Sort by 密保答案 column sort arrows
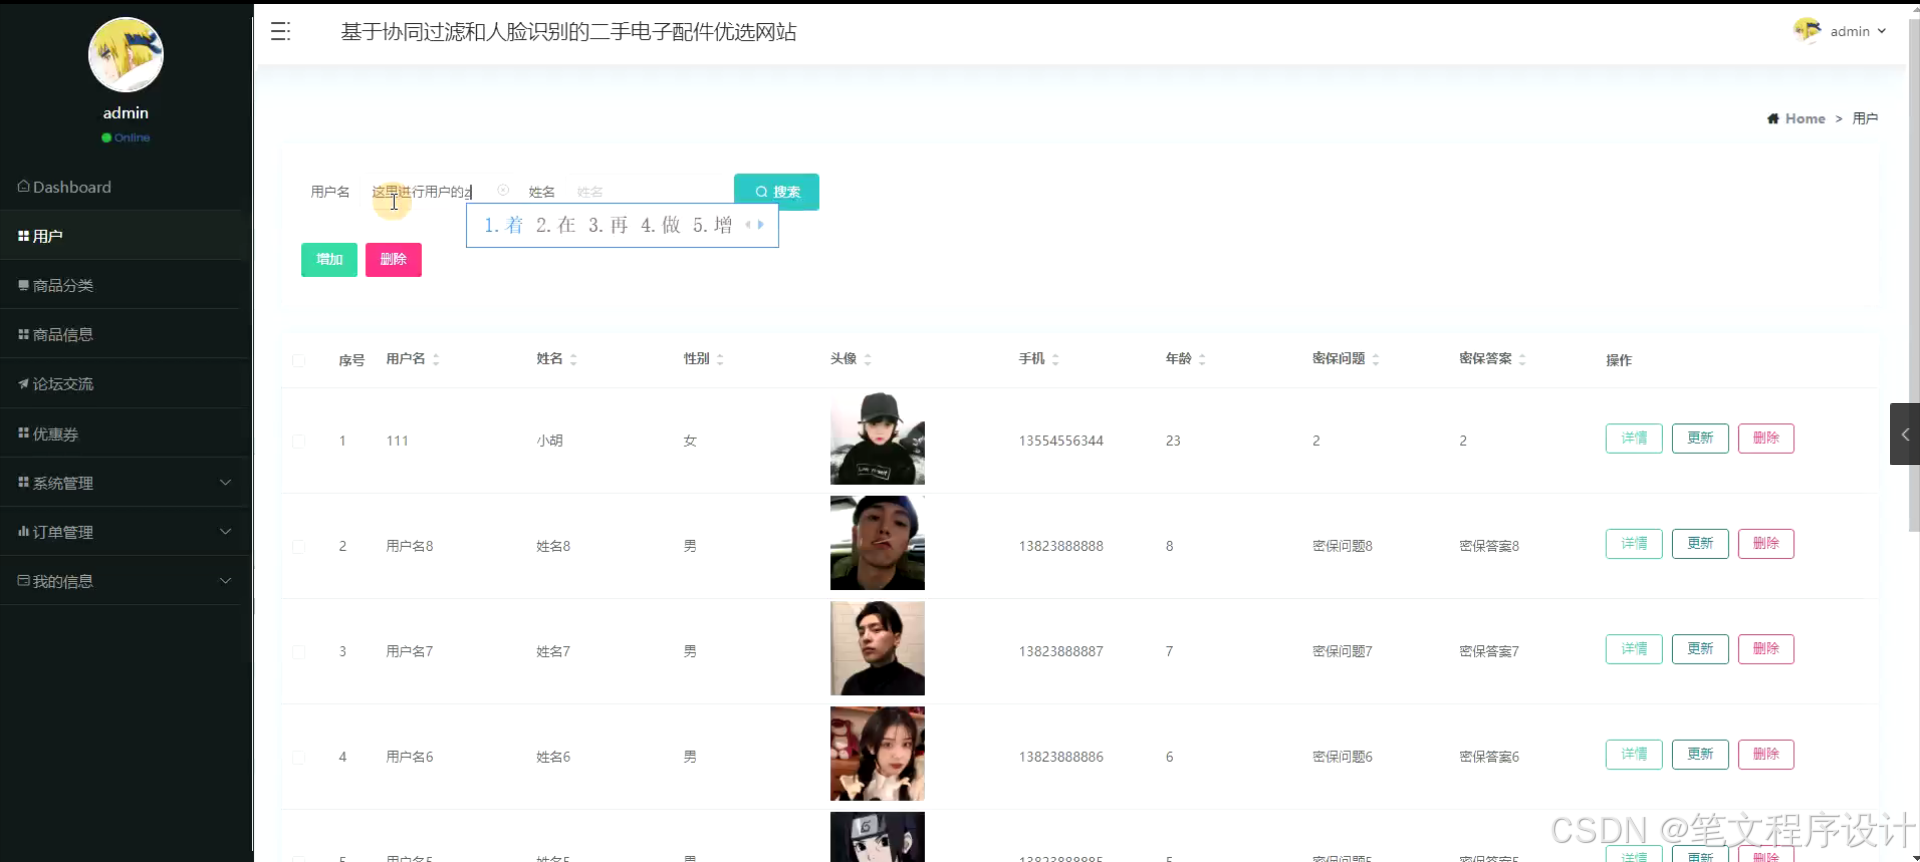 point(1522,359)
